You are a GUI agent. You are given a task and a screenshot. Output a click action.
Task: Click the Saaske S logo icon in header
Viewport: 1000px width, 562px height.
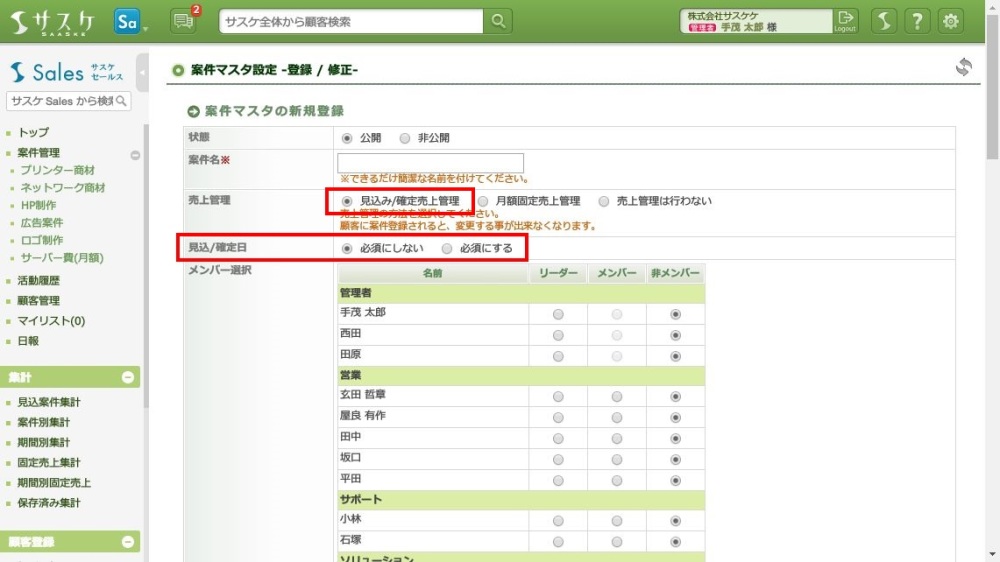click(x=883, y=21)
